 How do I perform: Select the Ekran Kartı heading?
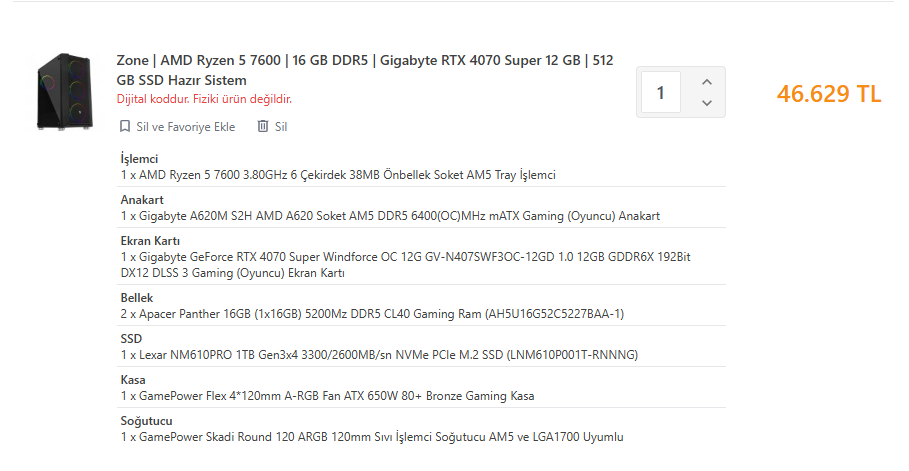tap(150, 241)
